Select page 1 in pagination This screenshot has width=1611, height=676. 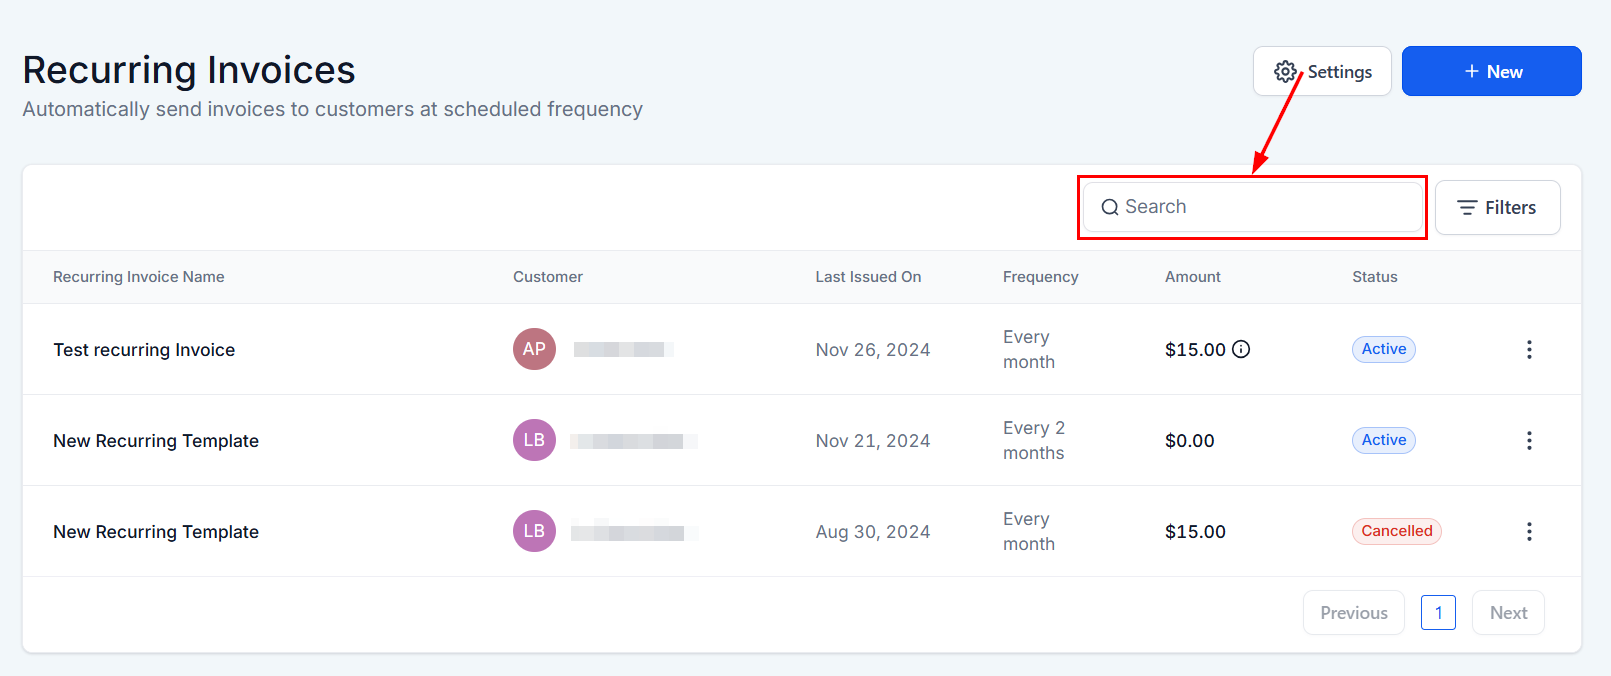pyautogui.click(x=1438, y=613)
